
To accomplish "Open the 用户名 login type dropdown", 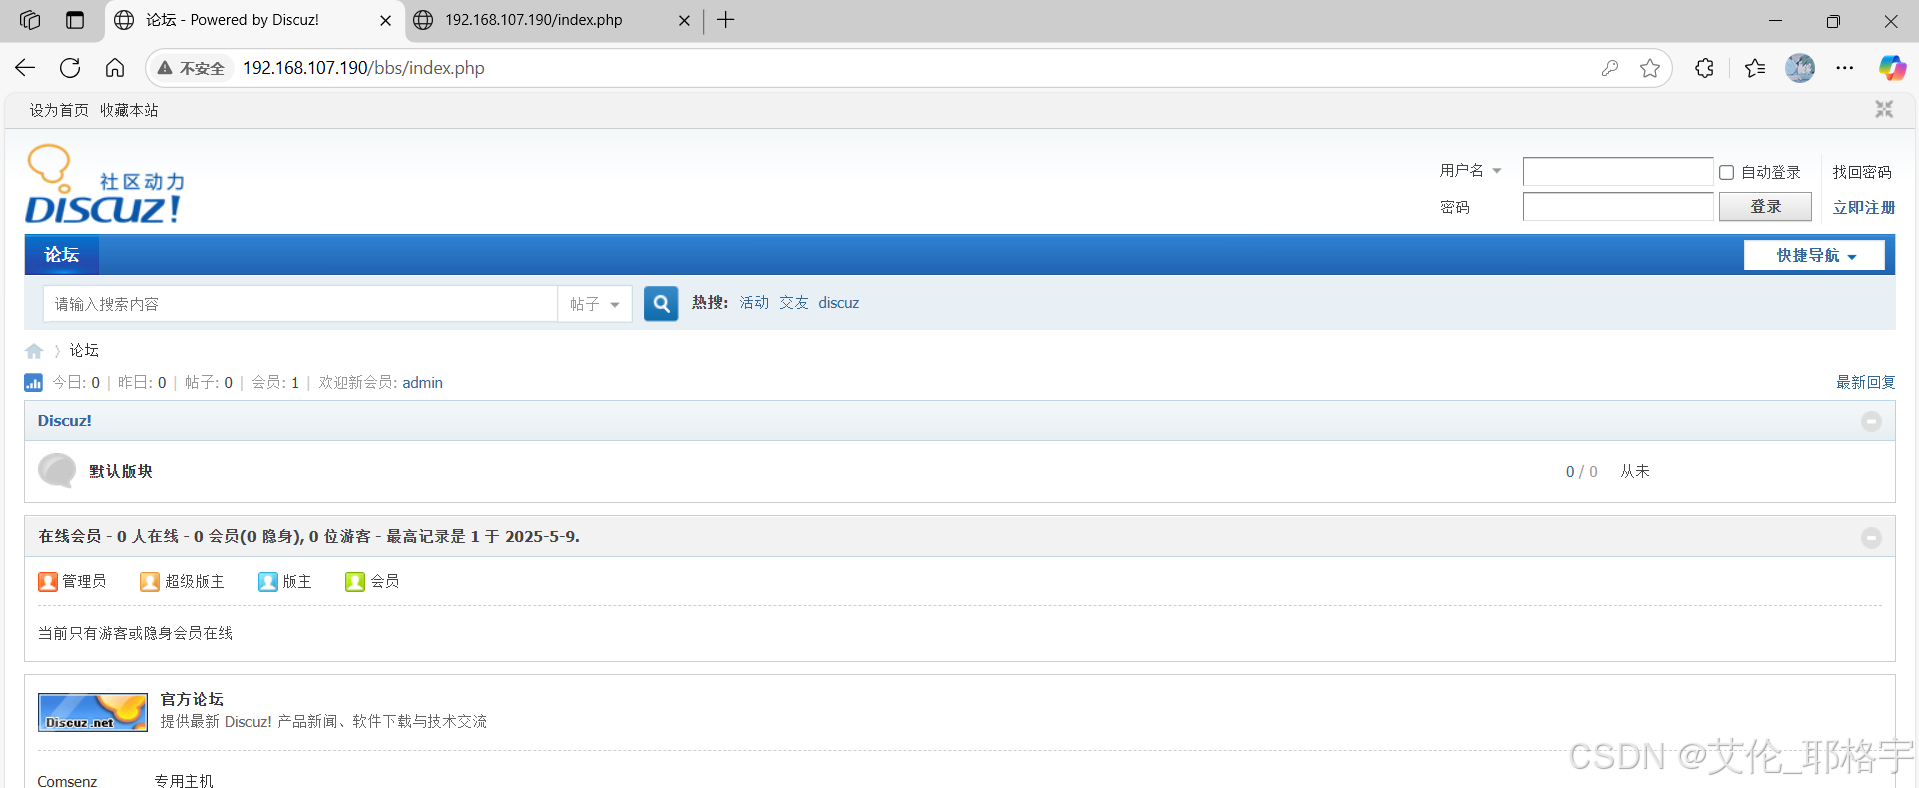I will click(1471, 171).
